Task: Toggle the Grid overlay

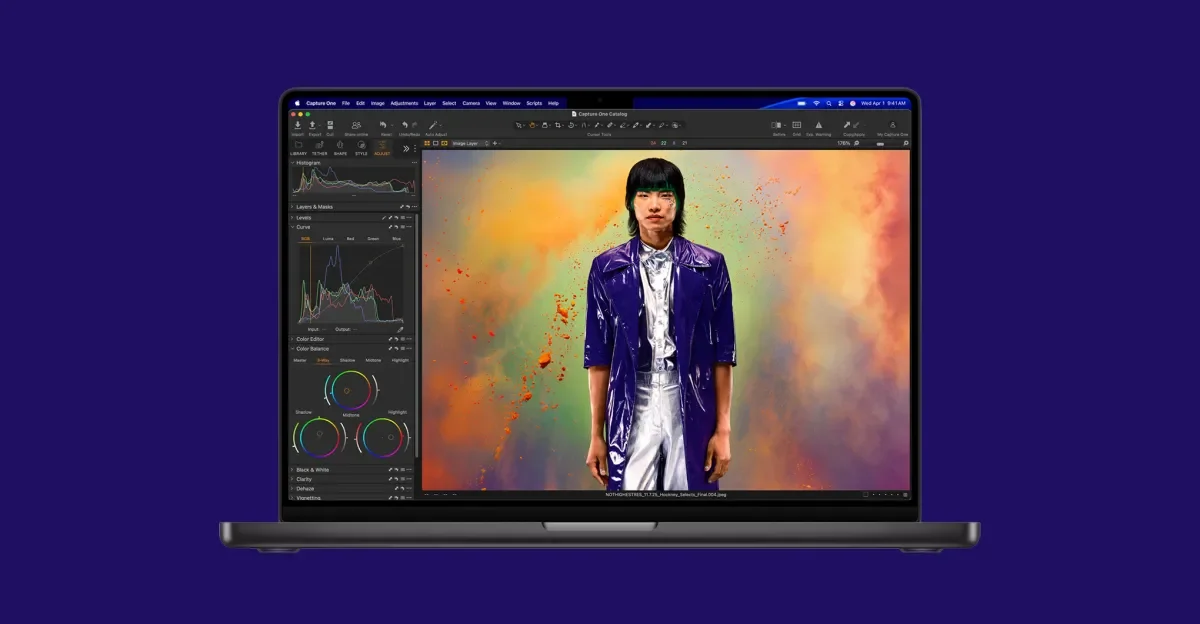Action: (x=797, y=125)
